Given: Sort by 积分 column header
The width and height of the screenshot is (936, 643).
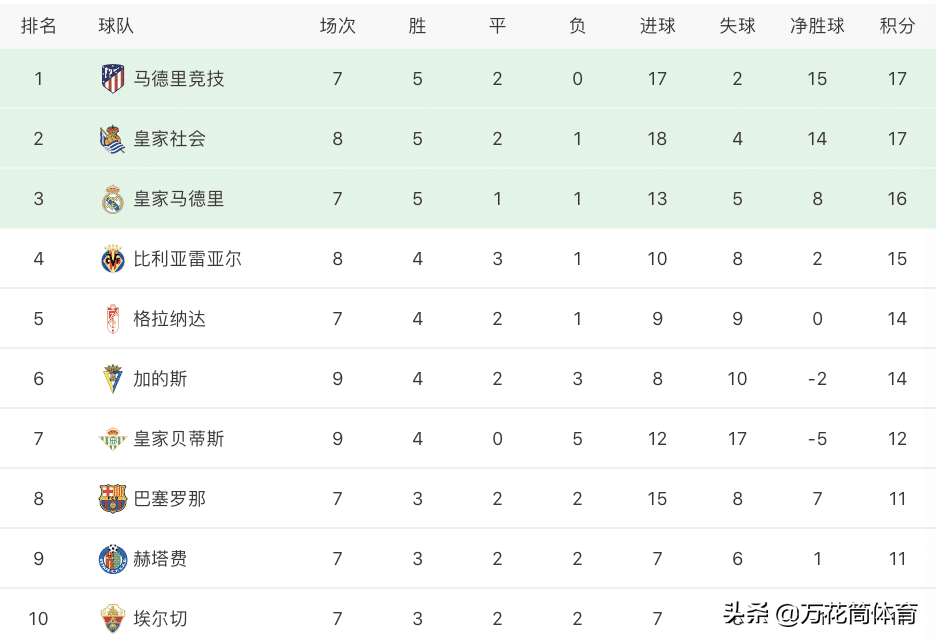Looking at the screenshot, I should [x=897, y=26].
